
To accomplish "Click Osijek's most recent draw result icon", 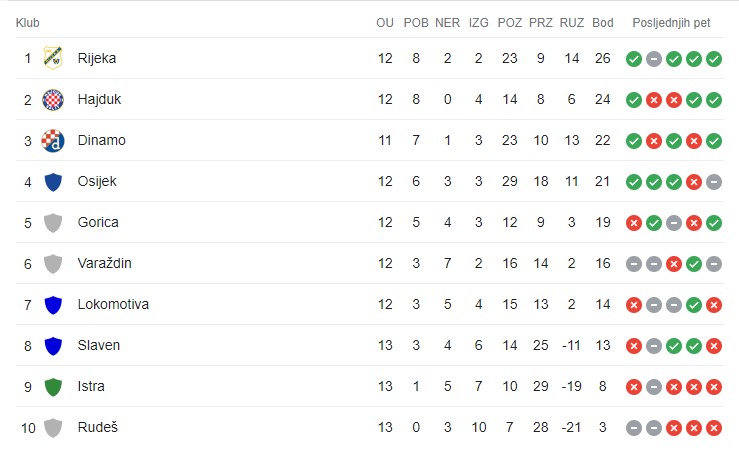I will pos(714,182).
